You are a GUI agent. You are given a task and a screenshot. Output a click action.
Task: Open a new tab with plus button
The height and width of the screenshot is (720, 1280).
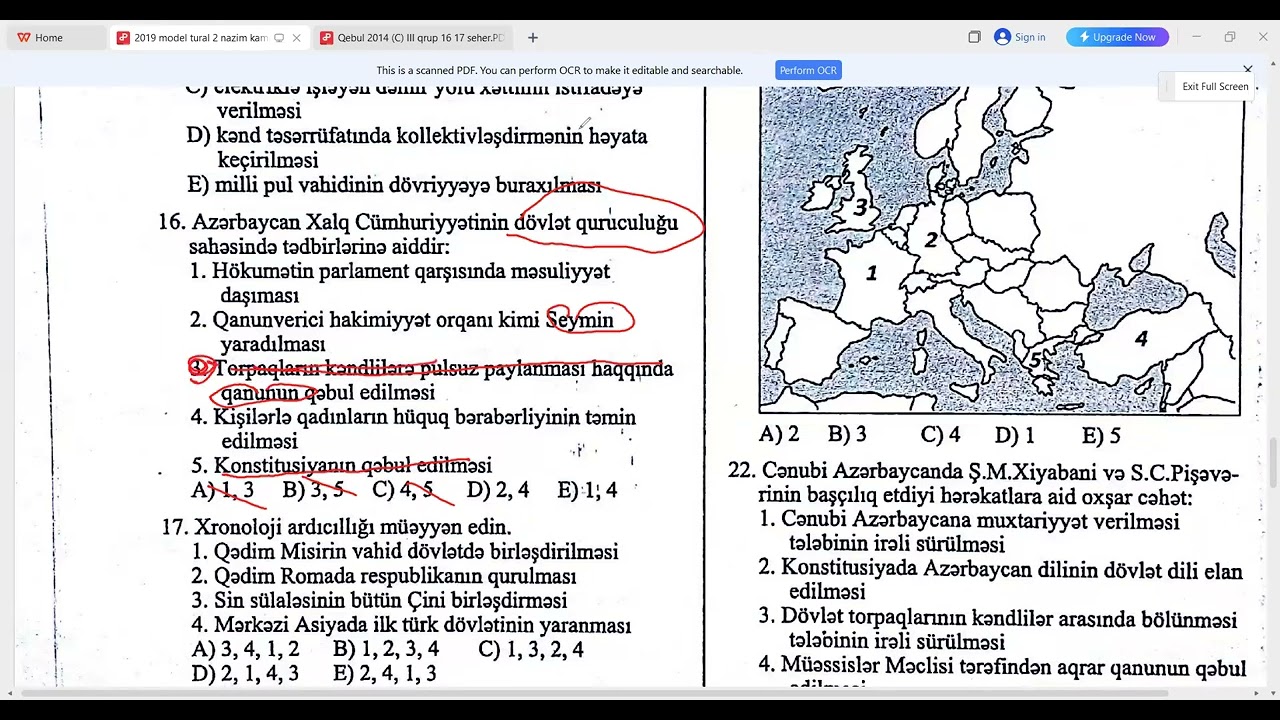pos(533,38)
